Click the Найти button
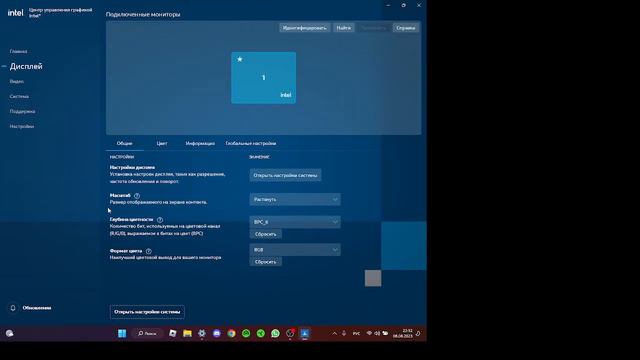This screenshot has height=360, width=640. point(344,28)
